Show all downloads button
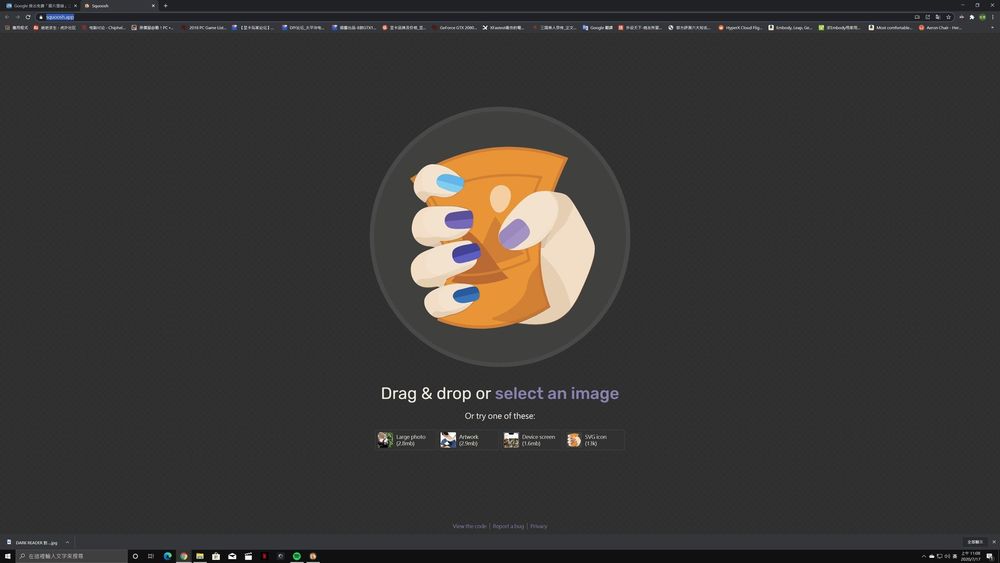Image resolution: width=1000 pixels, height=563 pixels. click(x=975, y=542)
